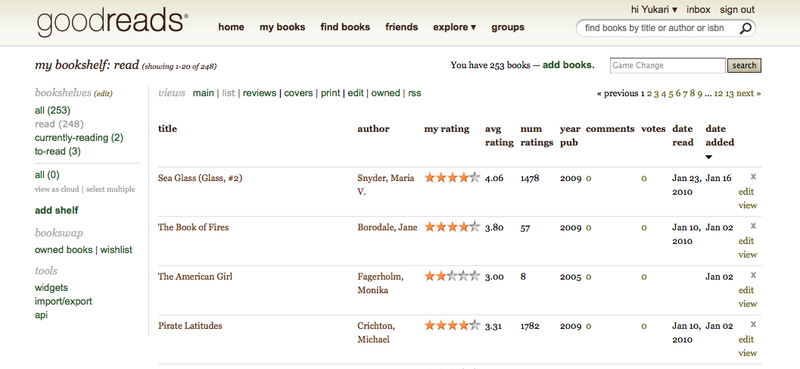Viewport: 800px width, 369px height.
Task: Focus the find books search field
Action: click(x=658, y=28)
